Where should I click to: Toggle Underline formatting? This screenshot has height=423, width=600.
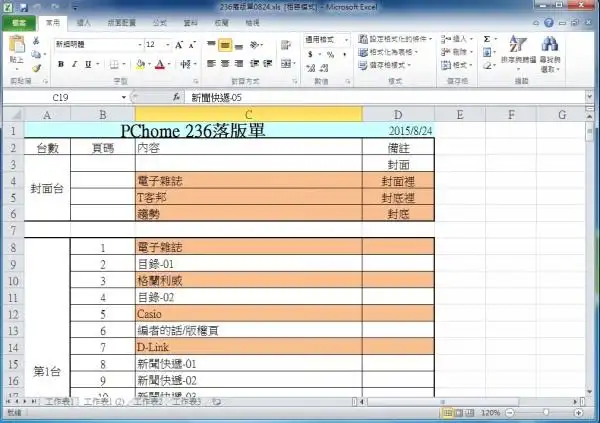point(88,64)
